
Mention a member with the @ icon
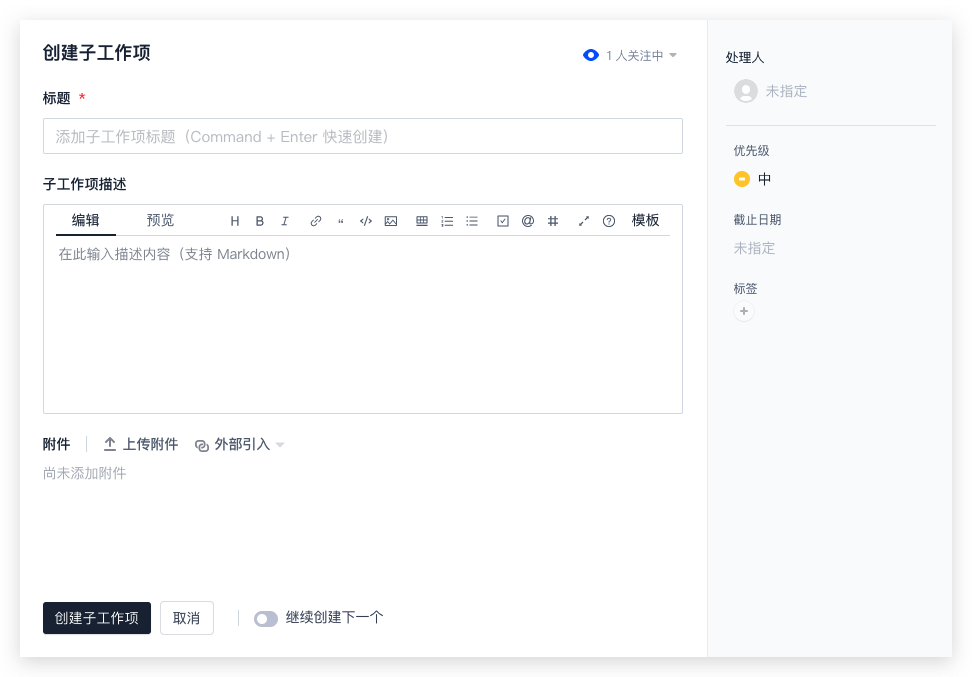tap(528, 221)
